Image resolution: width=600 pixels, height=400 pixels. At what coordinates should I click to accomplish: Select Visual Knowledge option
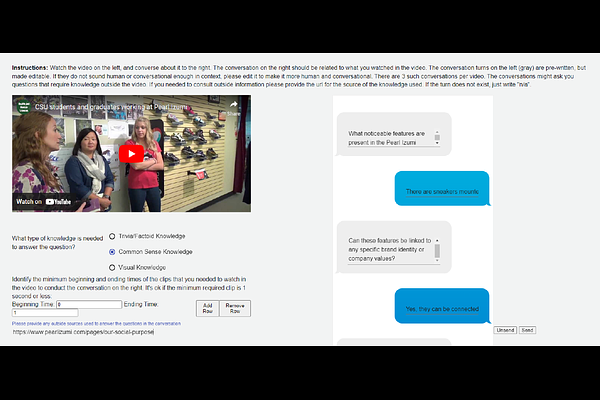click(x=112, y=268)
